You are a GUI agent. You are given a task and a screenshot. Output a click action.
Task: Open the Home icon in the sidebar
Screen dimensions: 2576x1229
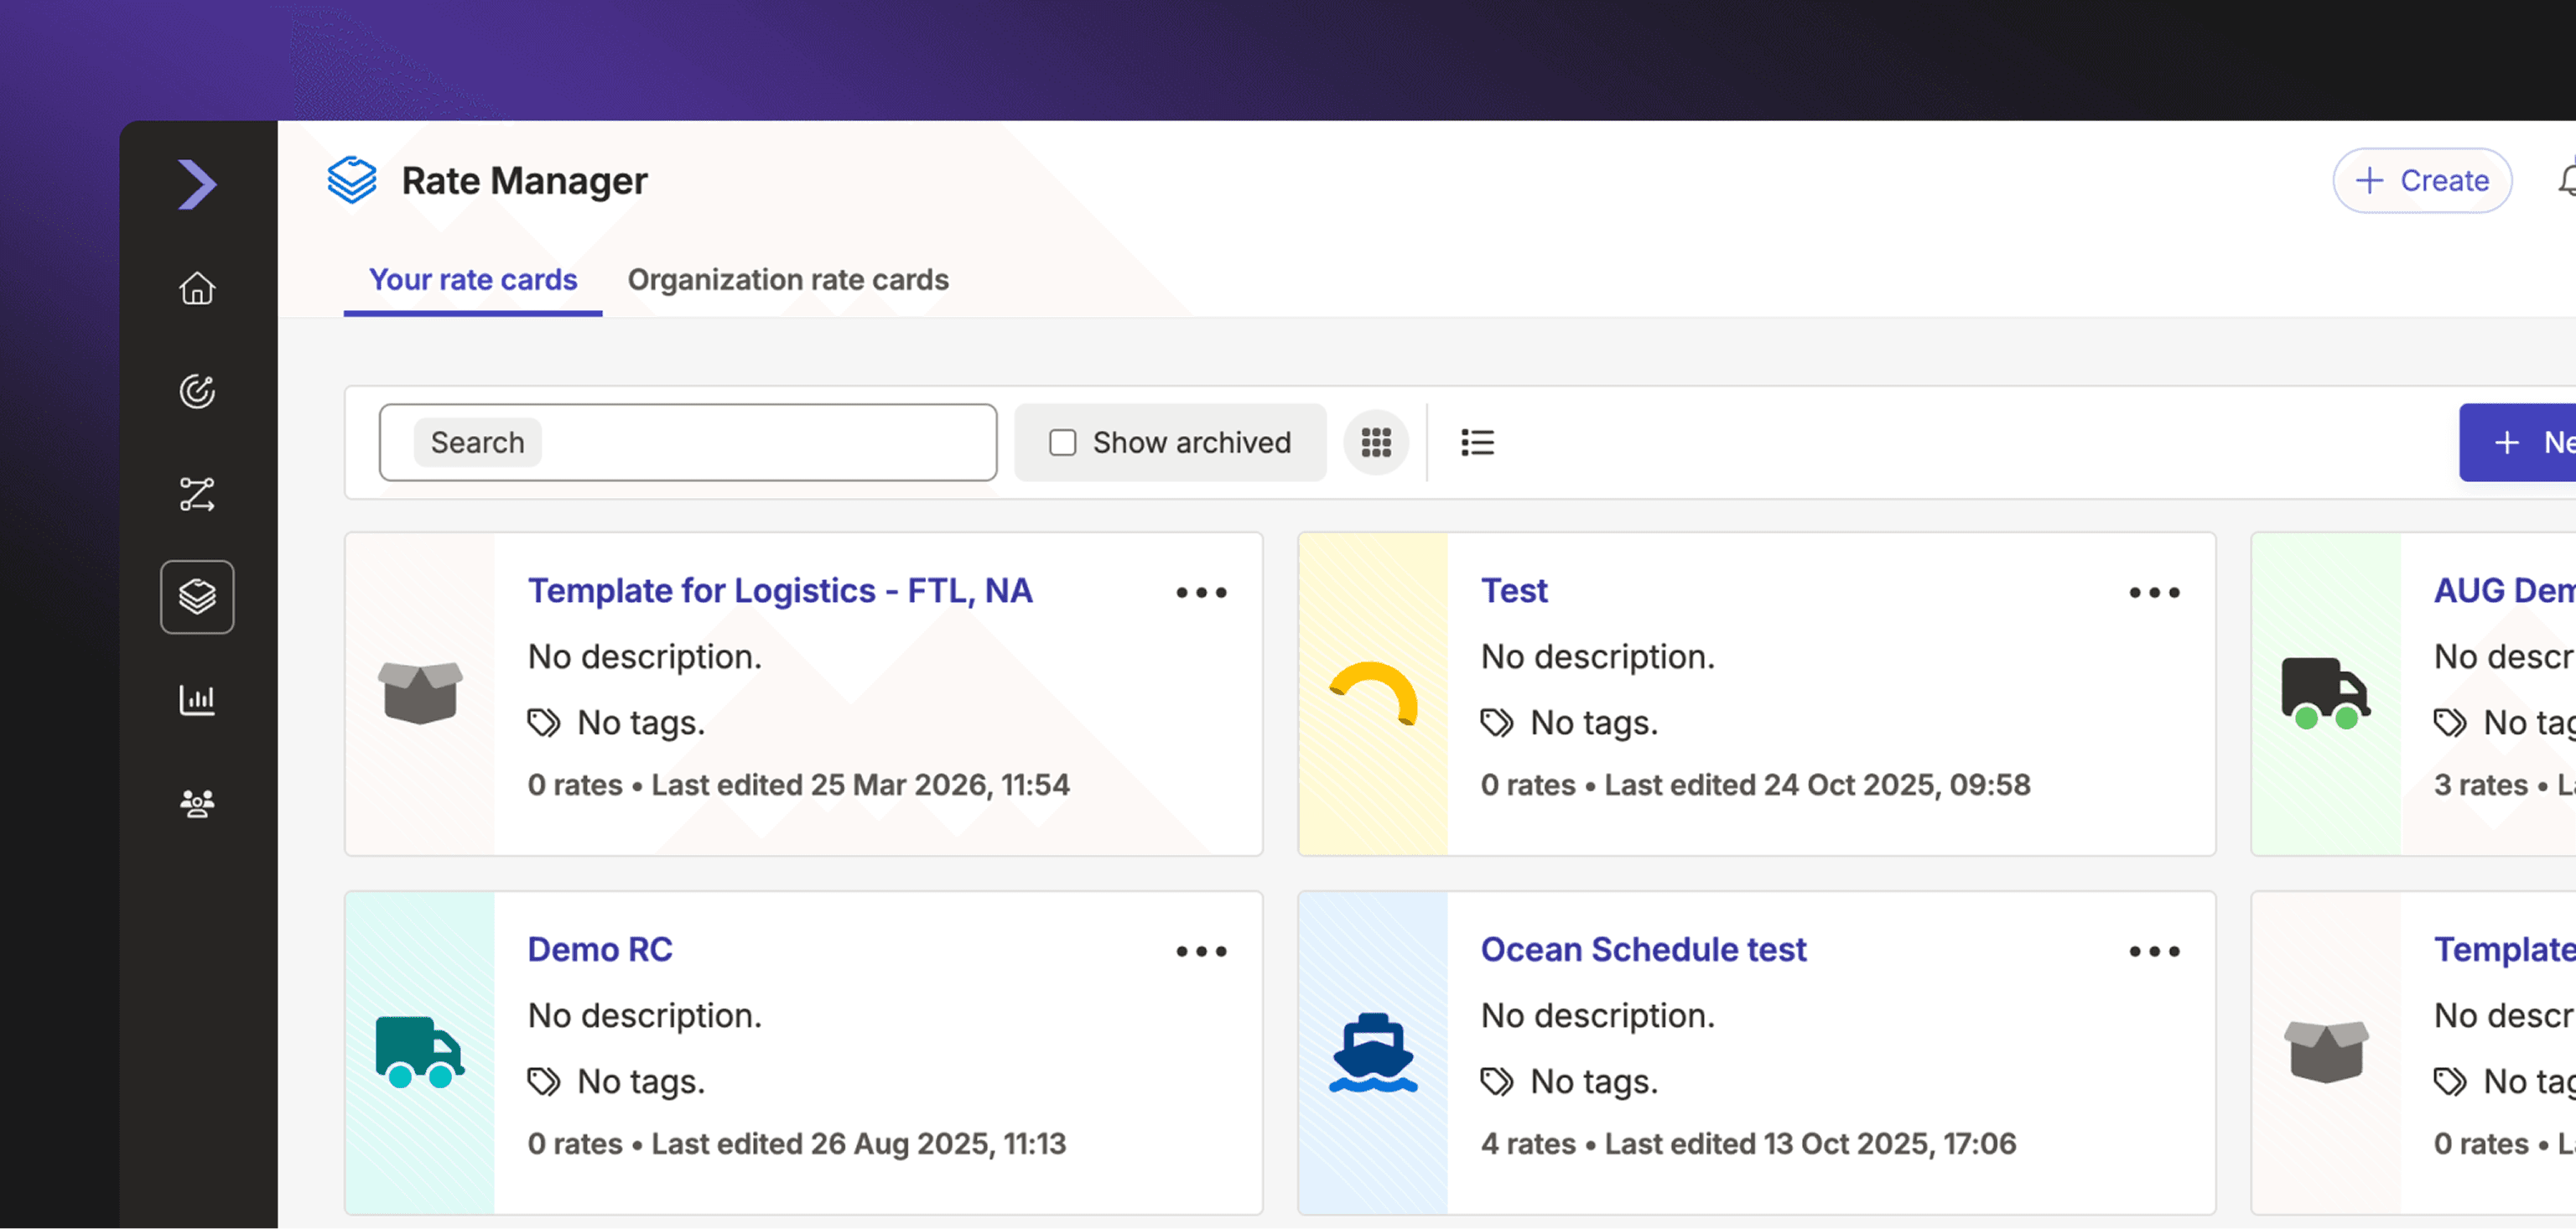(x=196, y=288)
